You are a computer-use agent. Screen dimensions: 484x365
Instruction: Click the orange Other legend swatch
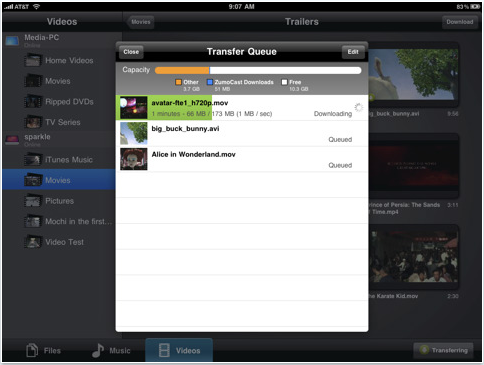point(178,82)
